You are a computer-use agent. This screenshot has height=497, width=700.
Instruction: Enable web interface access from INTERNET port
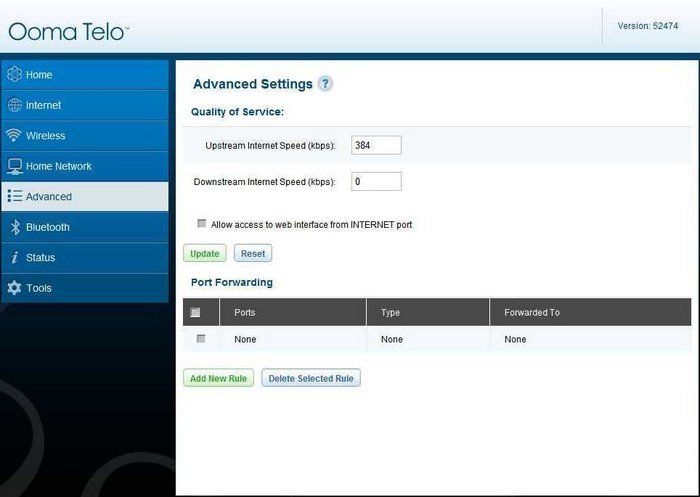click(202, 223)
